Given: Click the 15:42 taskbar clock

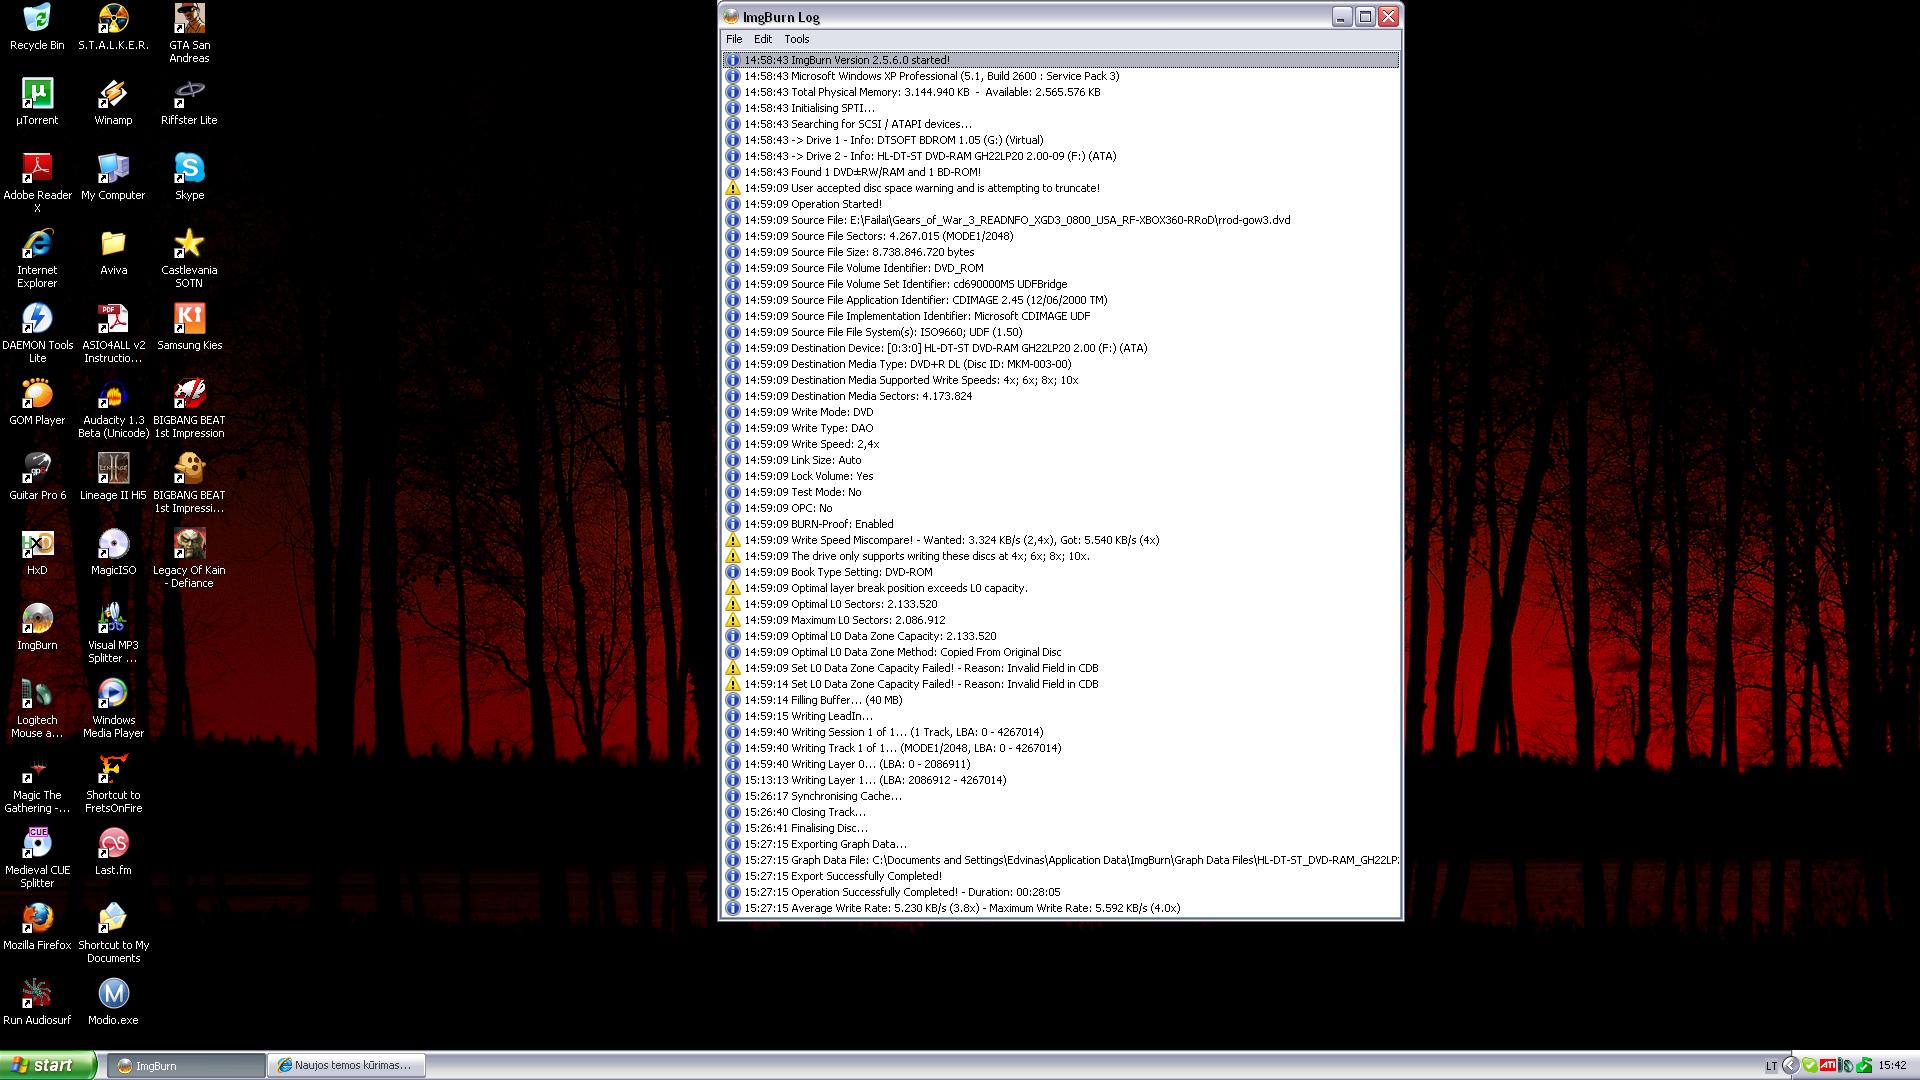Looking at the screenshot, I should point(1892,1066).
